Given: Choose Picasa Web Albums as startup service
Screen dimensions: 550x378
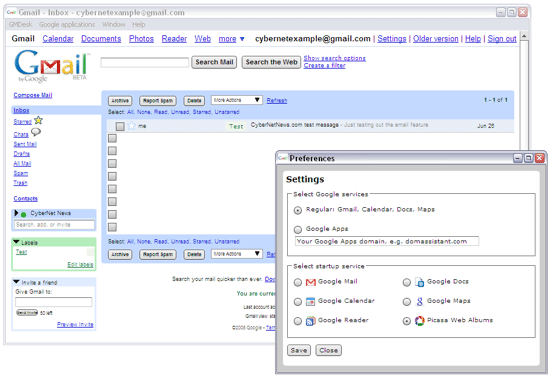Looking at the screenshot, I should [x=407, y=321].
